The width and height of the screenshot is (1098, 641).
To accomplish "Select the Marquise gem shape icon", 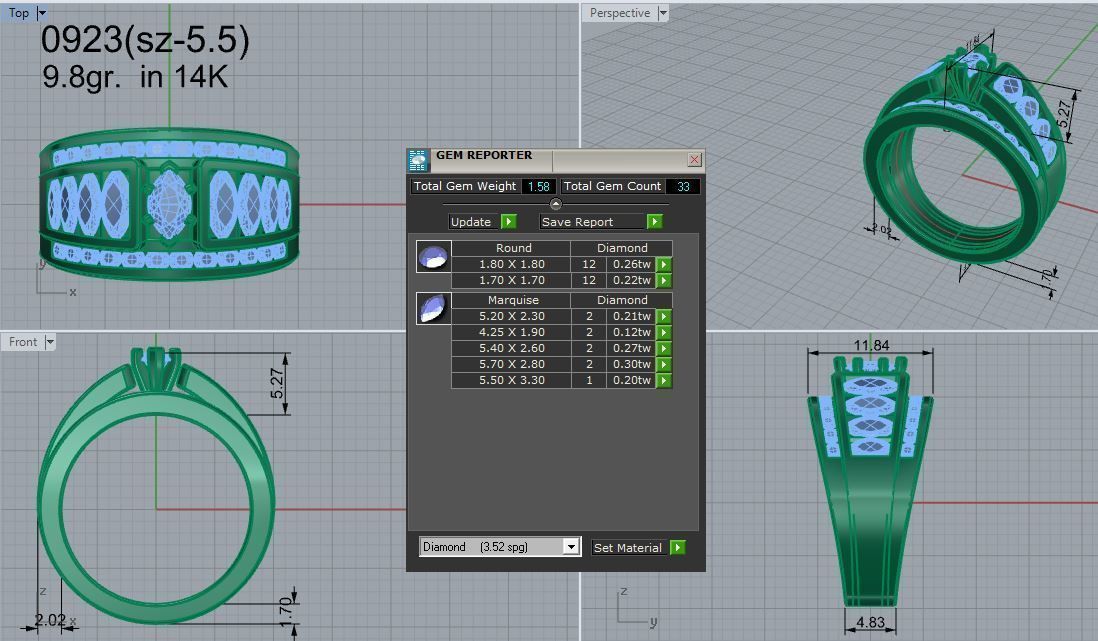I will click(433, 308).
